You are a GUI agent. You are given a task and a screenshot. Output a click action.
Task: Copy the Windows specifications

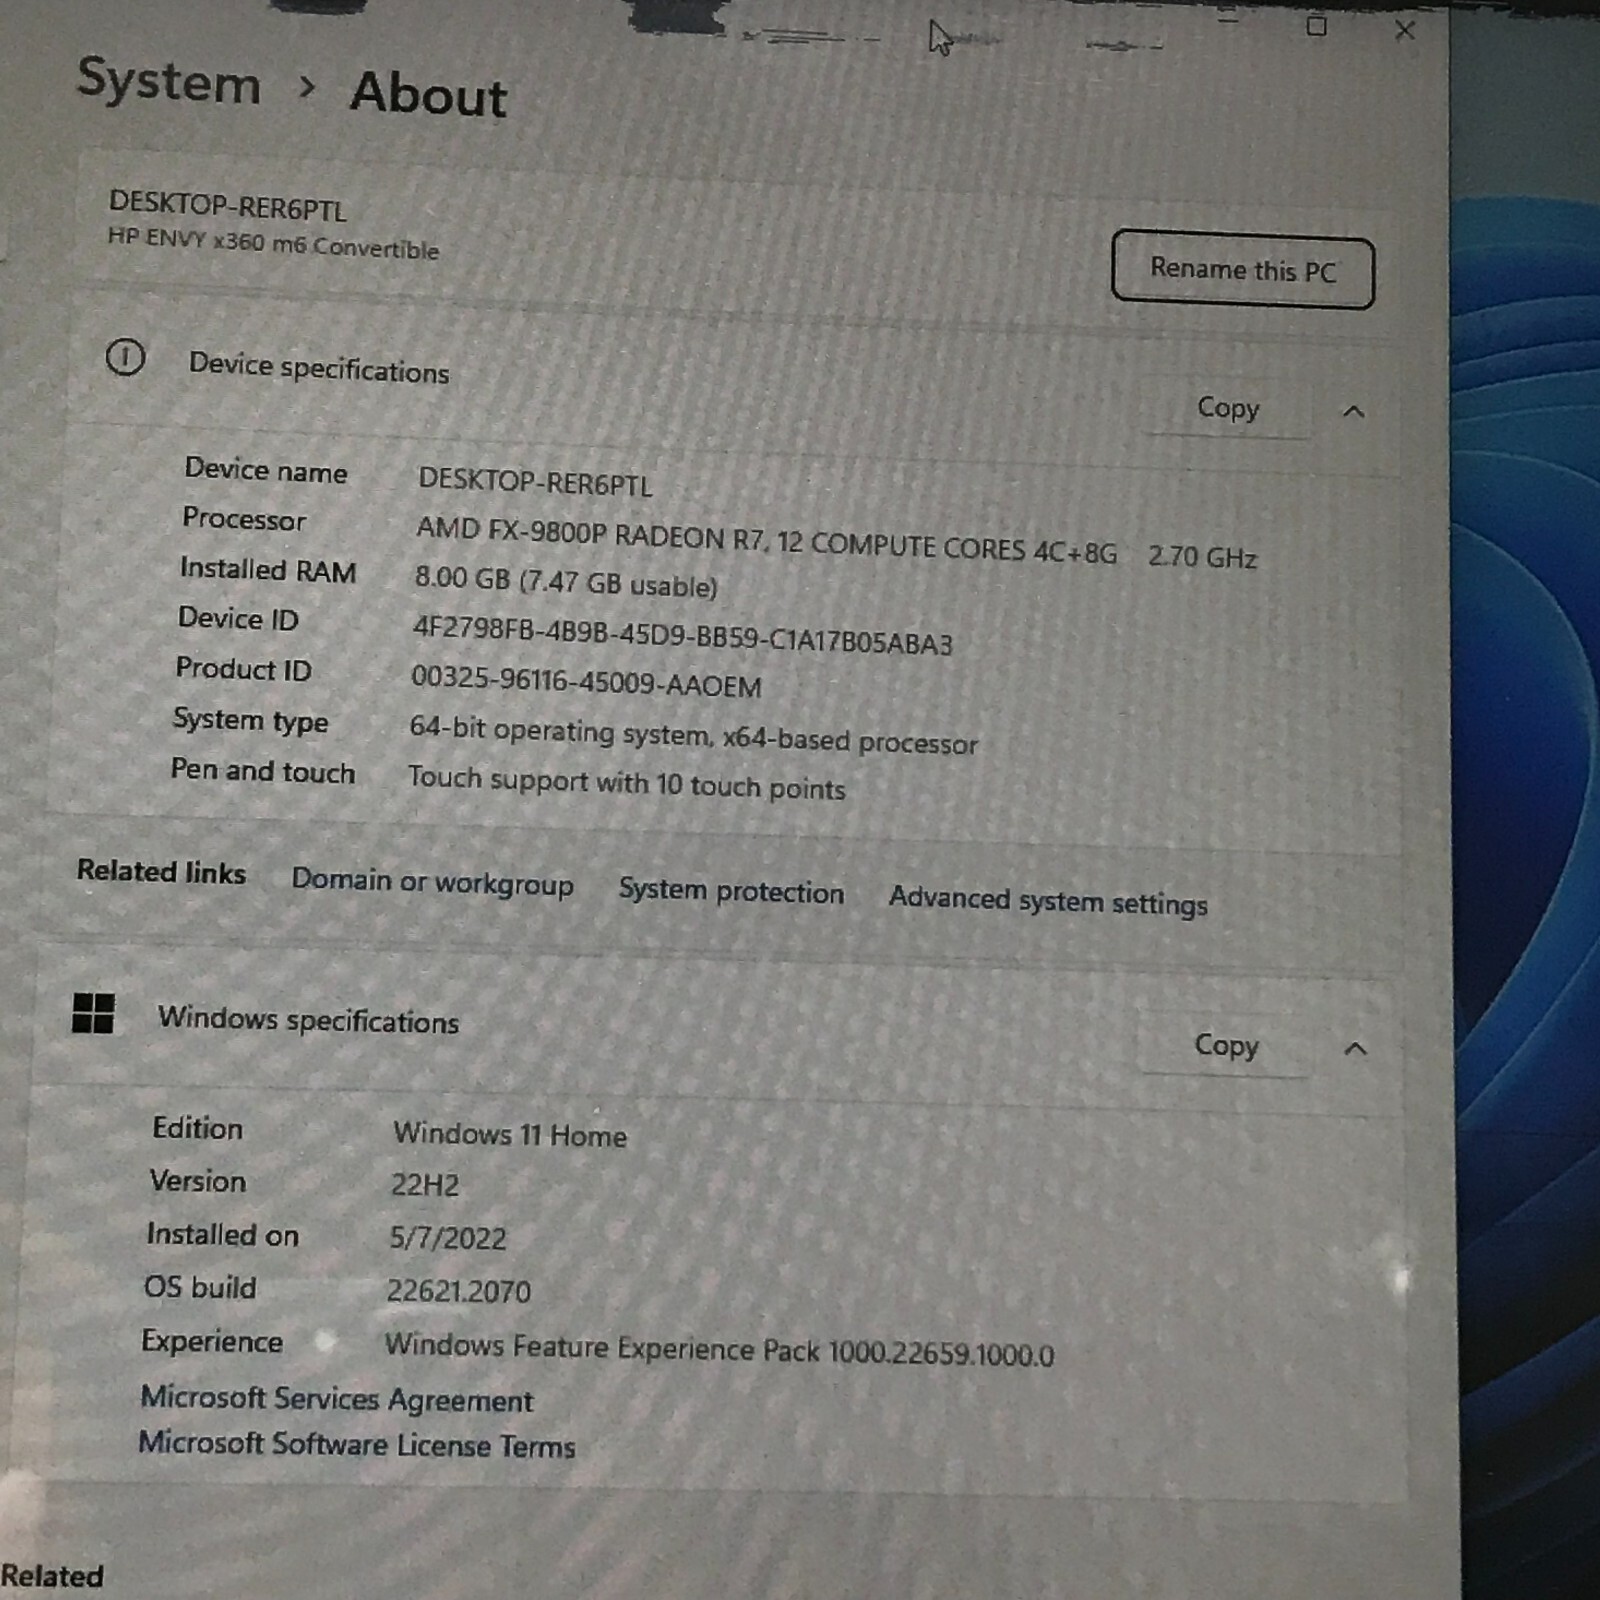point(1225,1045)
